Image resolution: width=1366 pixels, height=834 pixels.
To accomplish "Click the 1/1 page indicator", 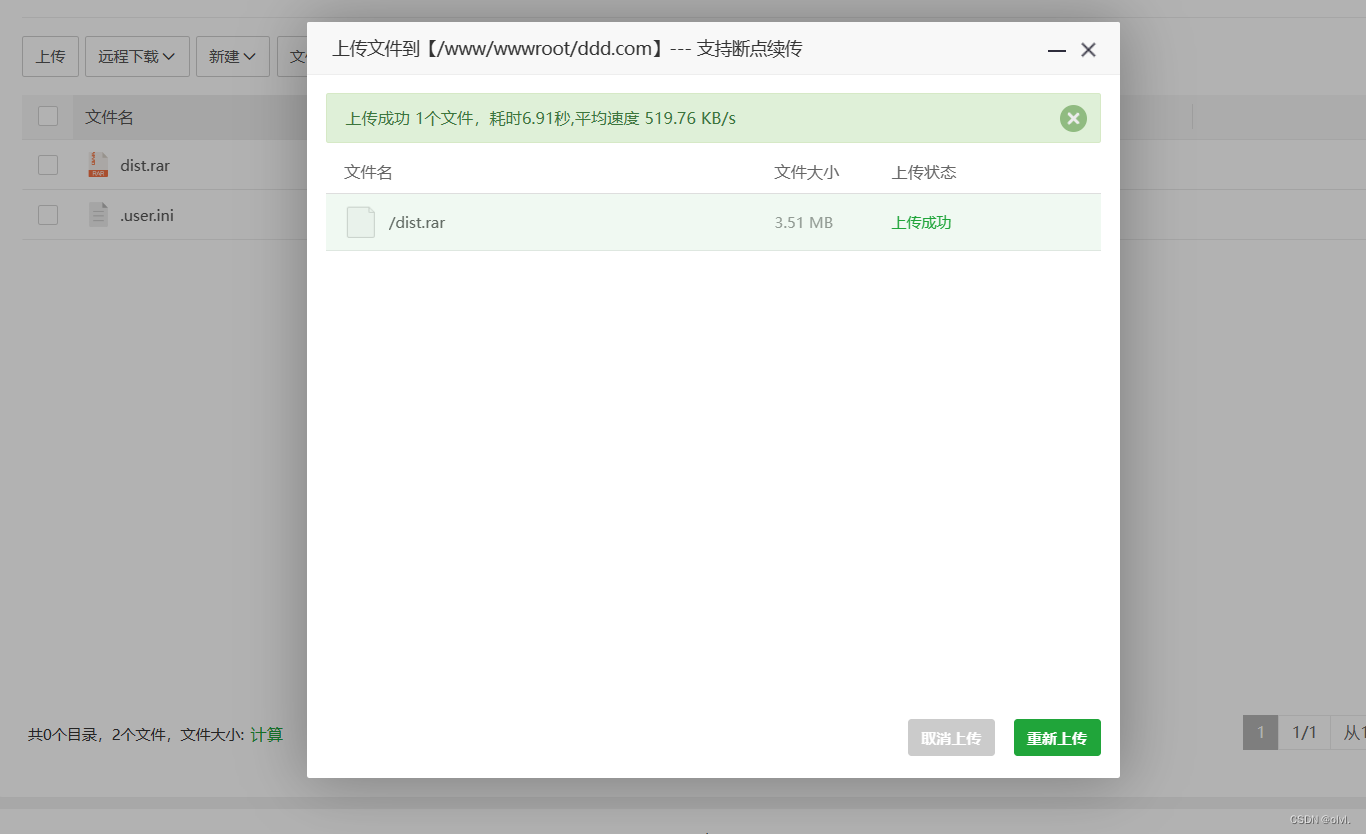I will coord(1304,733).
